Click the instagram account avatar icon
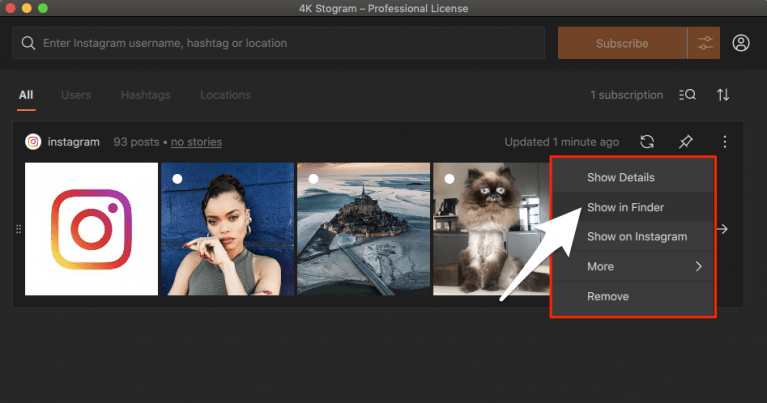This screenshot has height=403, width=767. [x=33, y=142]
